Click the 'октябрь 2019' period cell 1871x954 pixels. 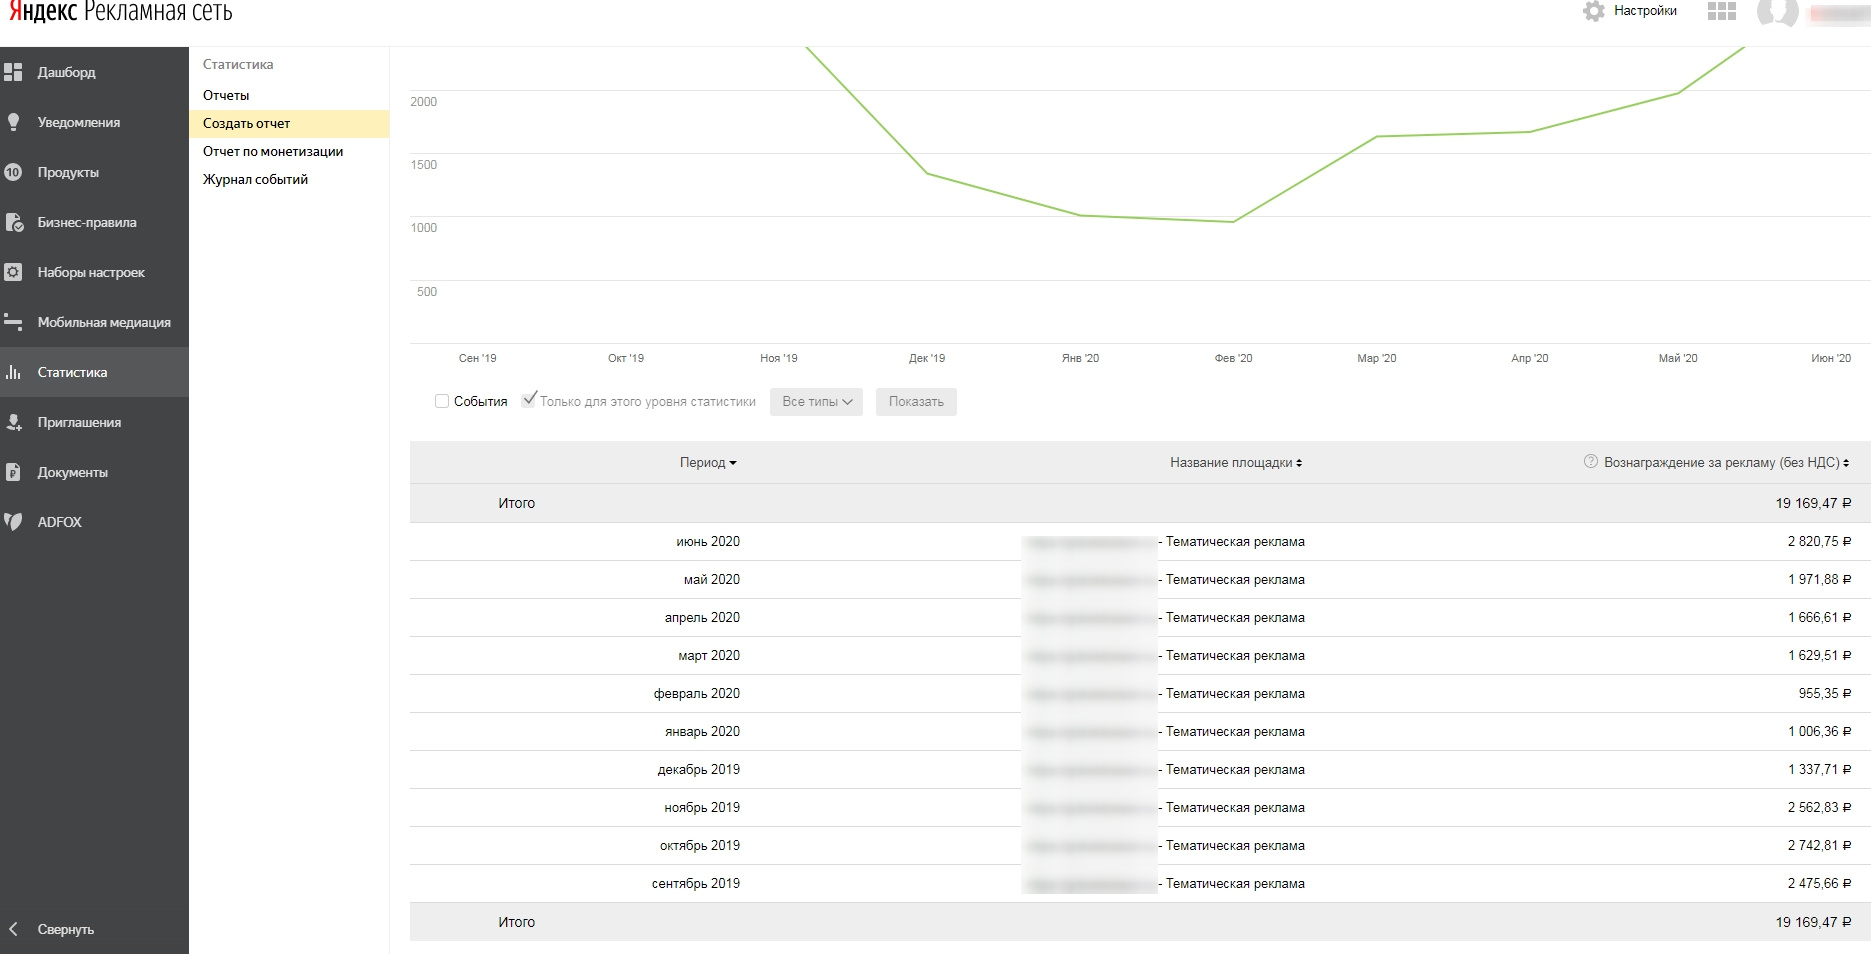click(700, 845)
